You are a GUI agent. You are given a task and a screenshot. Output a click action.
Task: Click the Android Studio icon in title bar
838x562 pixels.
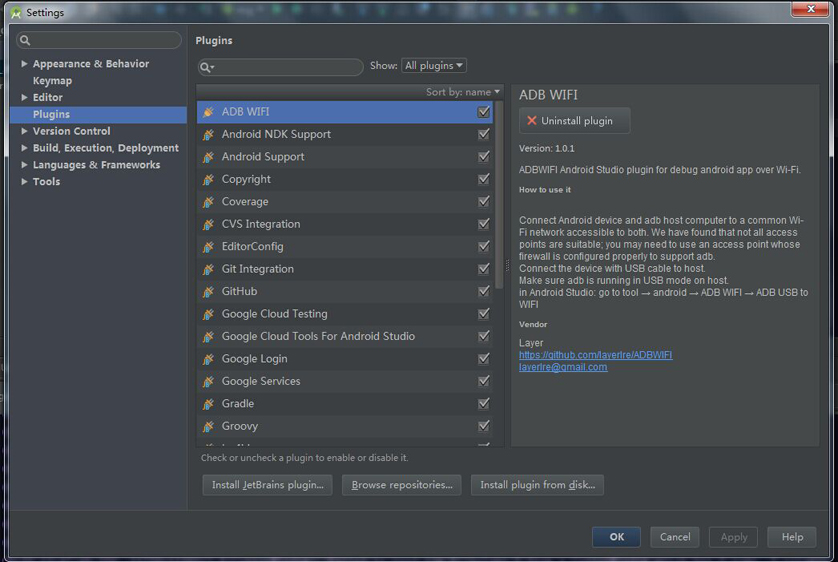(16, 12)
